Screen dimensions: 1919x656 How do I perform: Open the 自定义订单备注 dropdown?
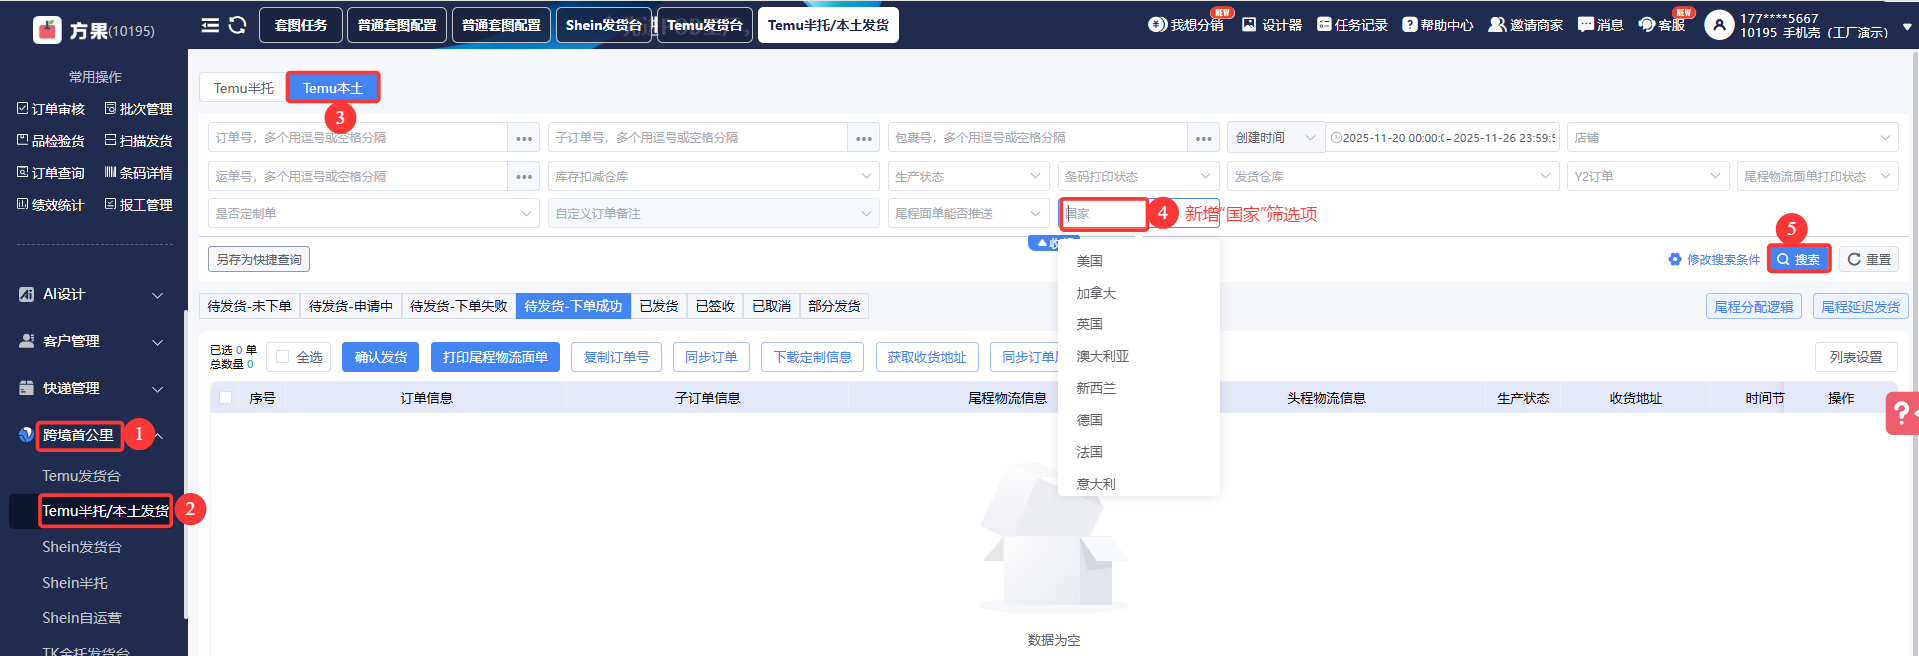point(714,213)
